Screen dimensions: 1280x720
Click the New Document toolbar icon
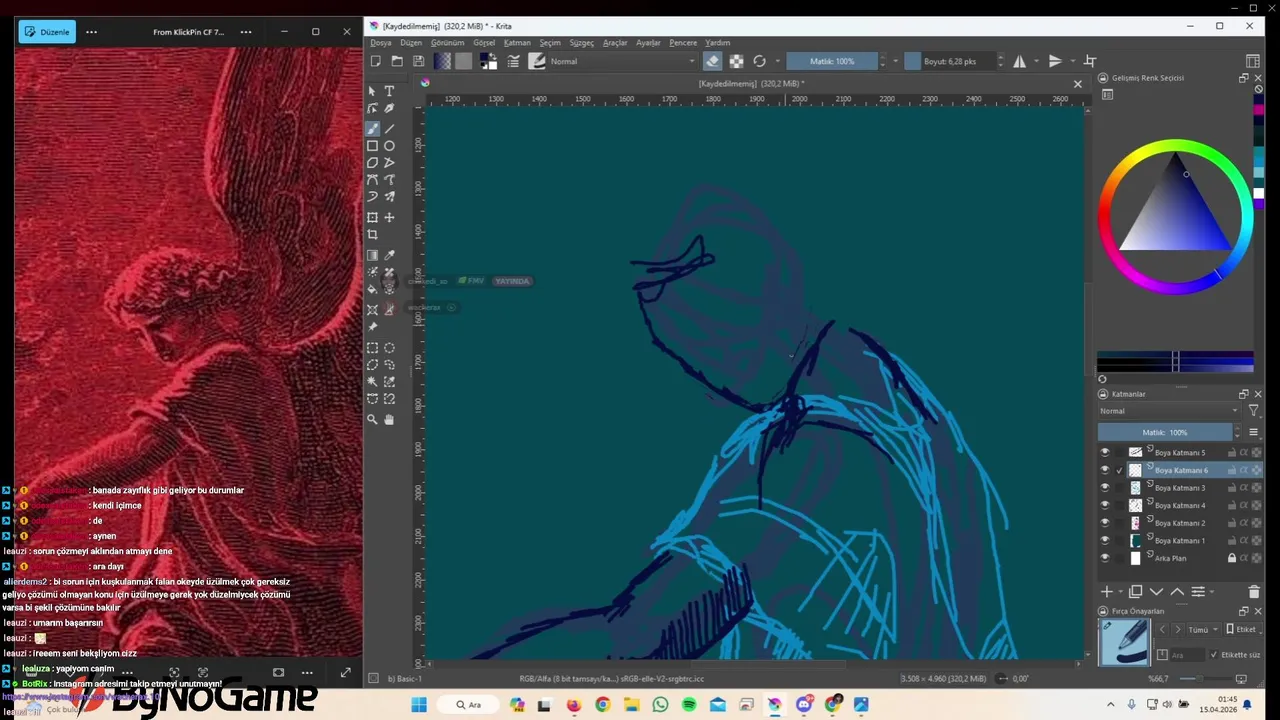(x=376, y=61)
